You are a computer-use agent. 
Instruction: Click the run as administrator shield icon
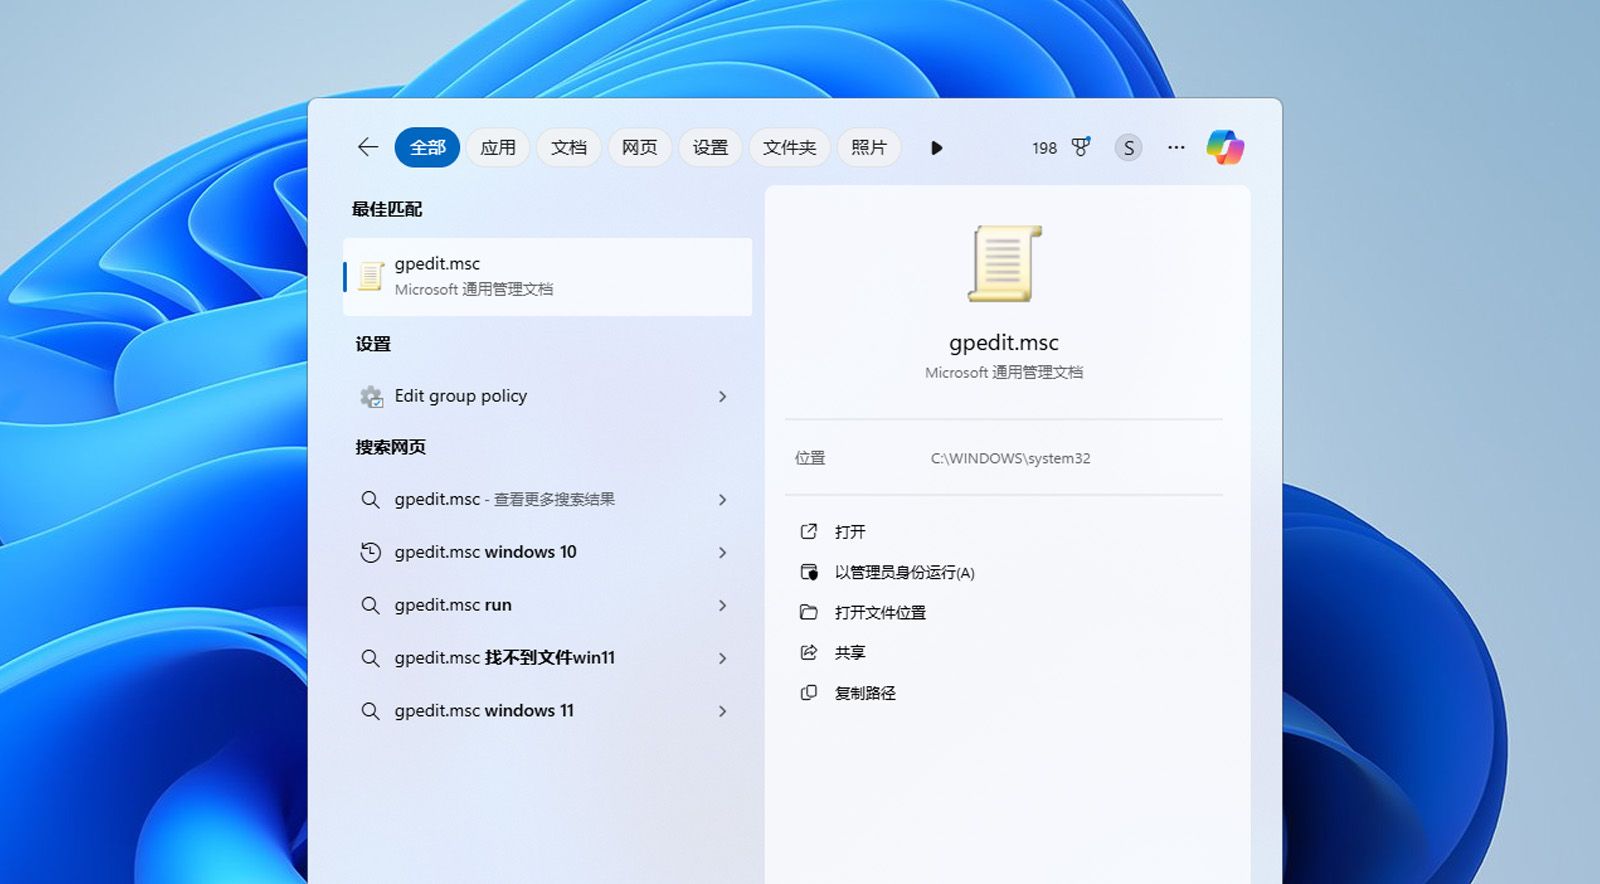(x=809, y=572)
